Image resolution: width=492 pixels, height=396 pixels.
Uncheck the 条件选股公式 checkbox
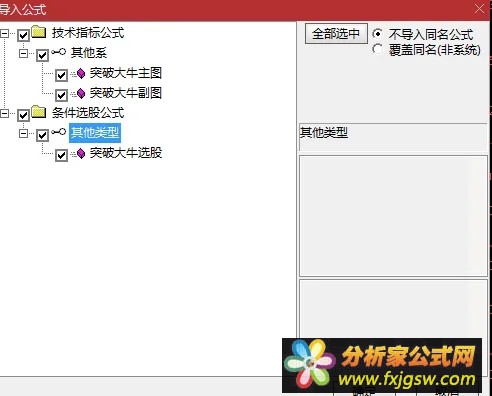pyautogui.click(x=23, y=115)
